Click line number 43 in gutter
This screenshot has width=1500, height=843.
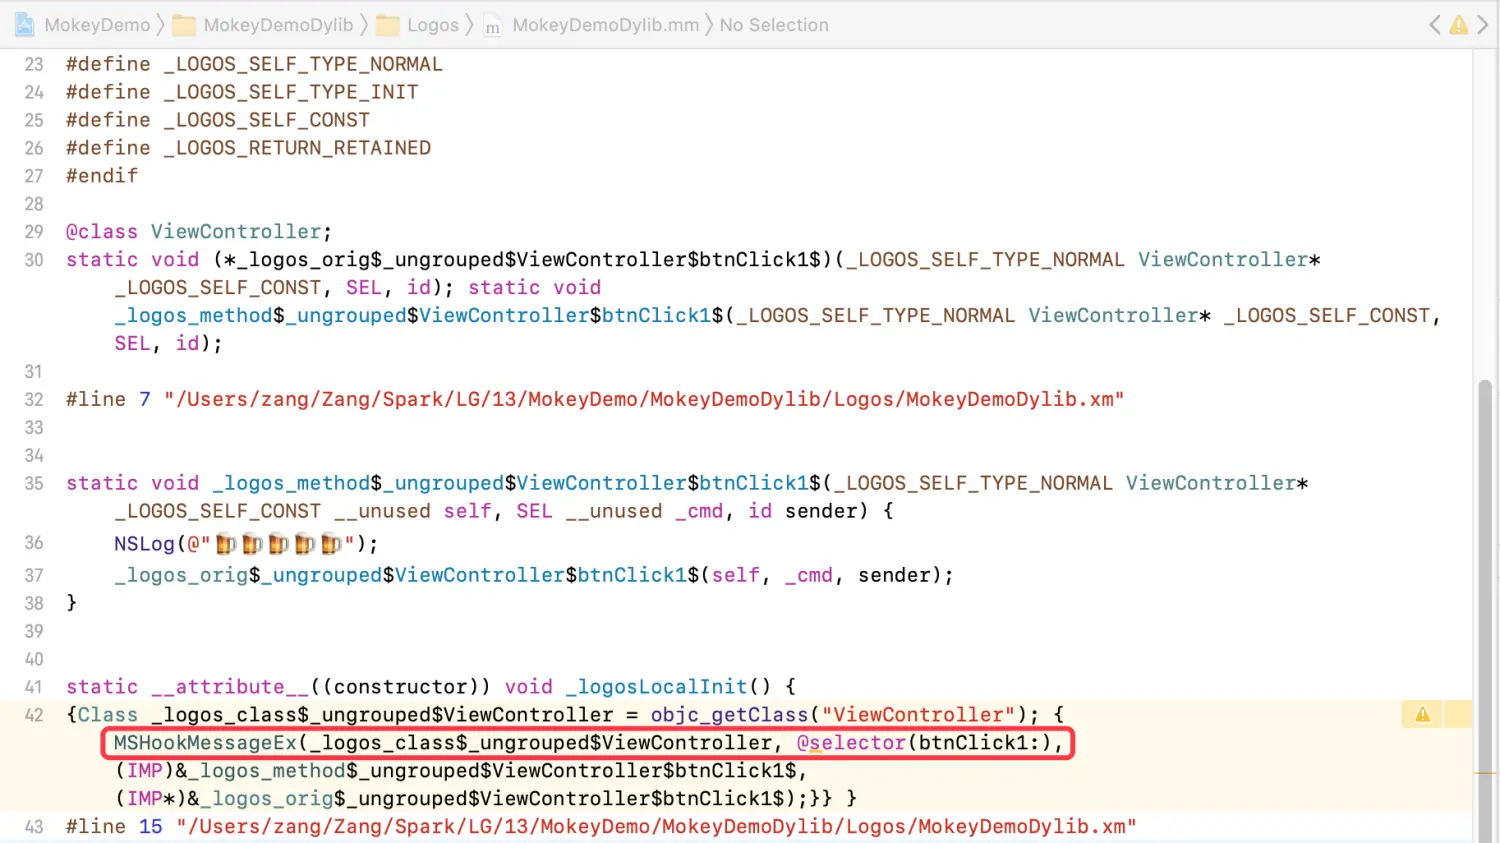point(34,827)
